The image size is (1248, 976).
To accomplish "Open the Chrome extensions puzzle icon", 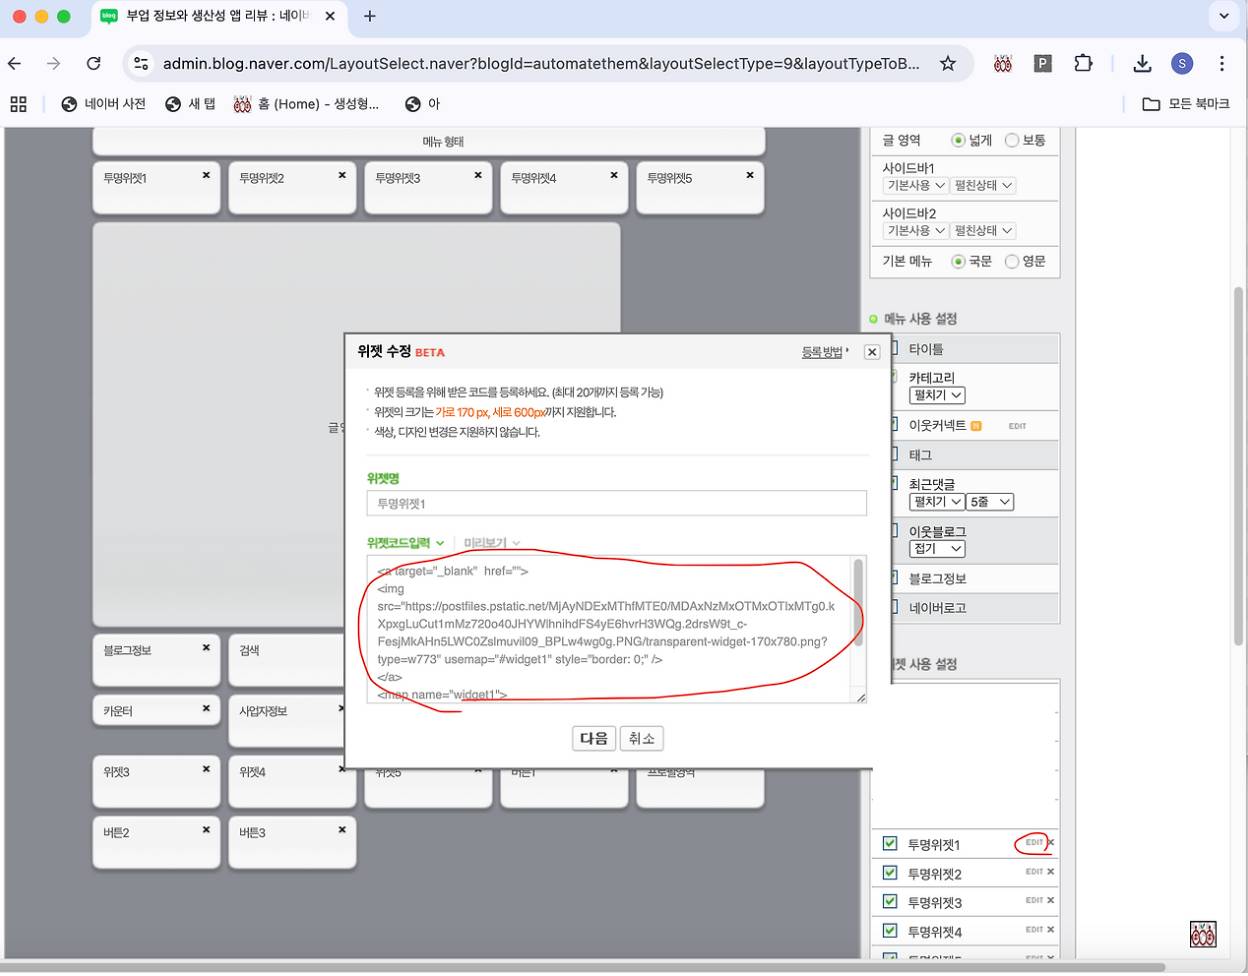I will click(1083, 64).
